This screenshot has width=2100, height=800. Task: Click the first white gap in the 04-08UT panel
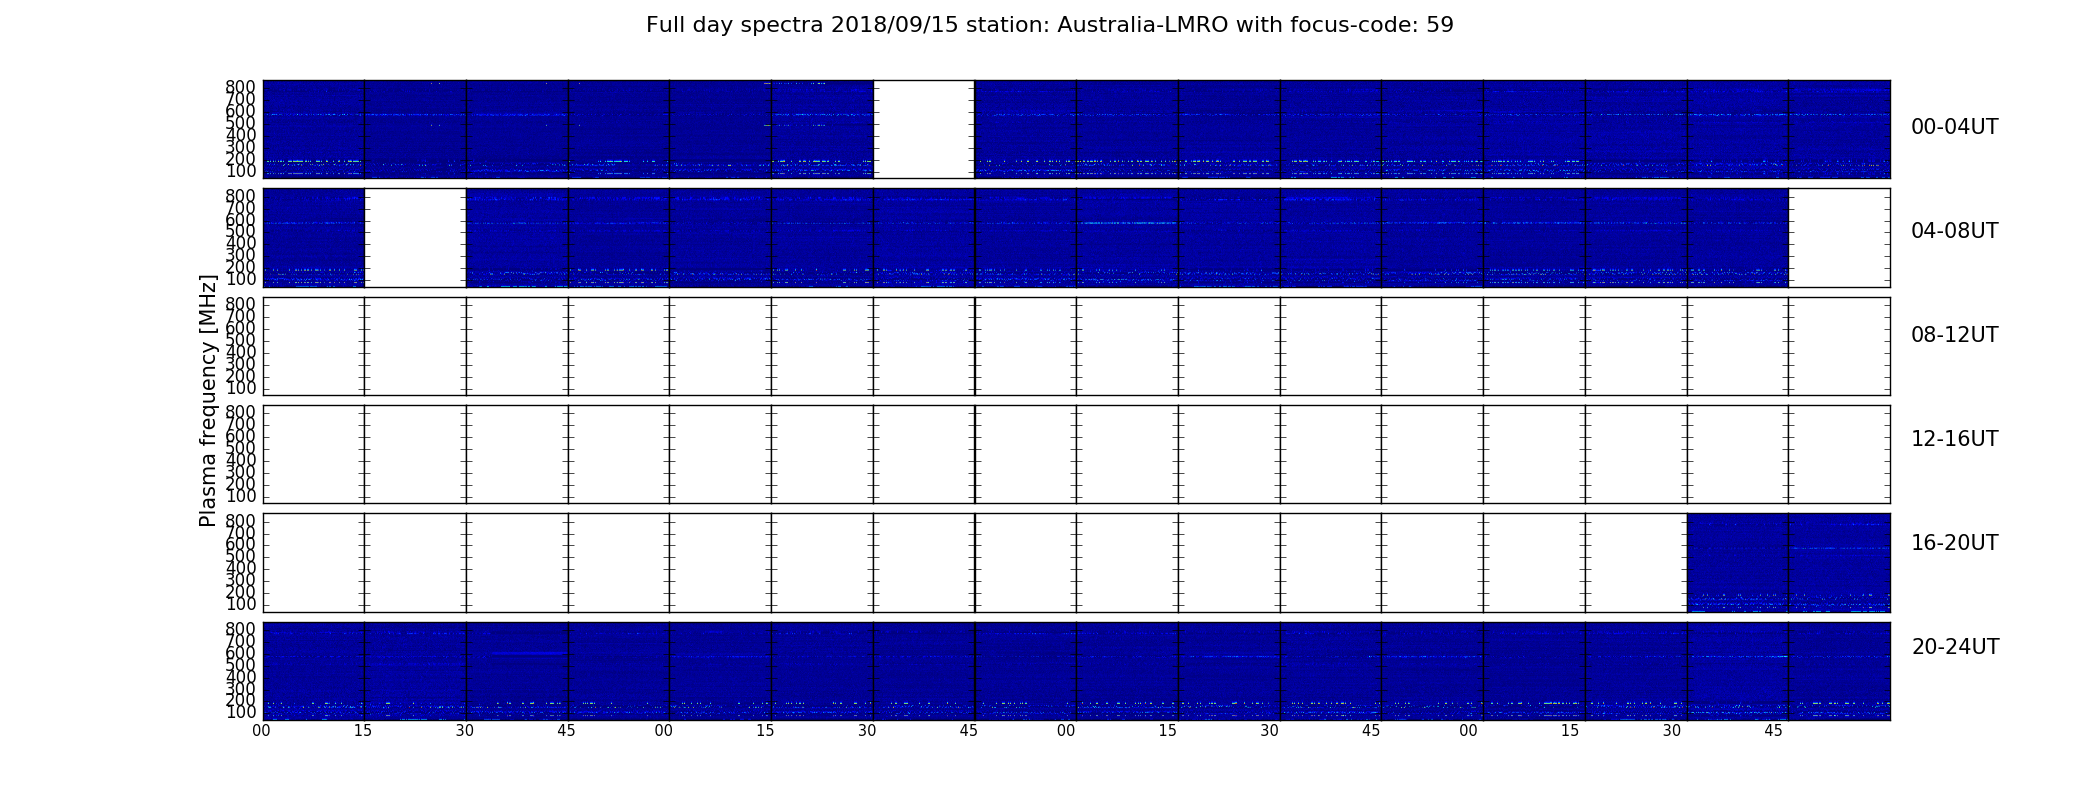tap(415, 238)
